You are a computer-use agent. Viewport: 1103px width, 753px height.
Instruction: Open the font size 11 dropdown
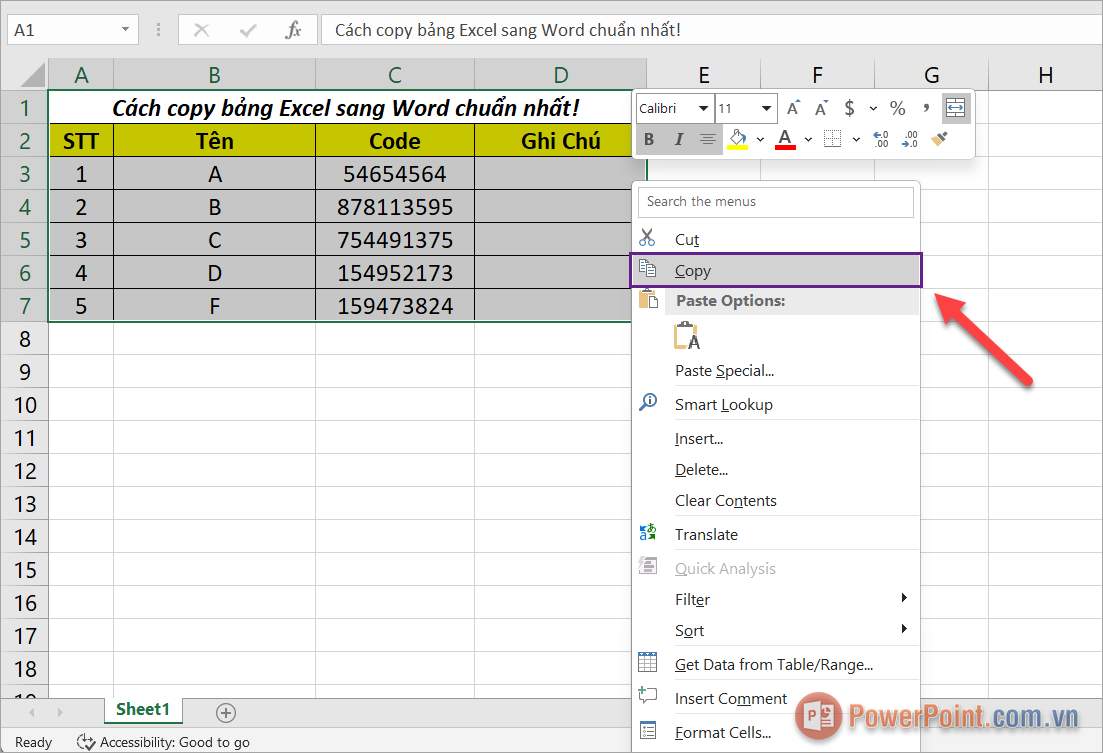tap(767, 108)
